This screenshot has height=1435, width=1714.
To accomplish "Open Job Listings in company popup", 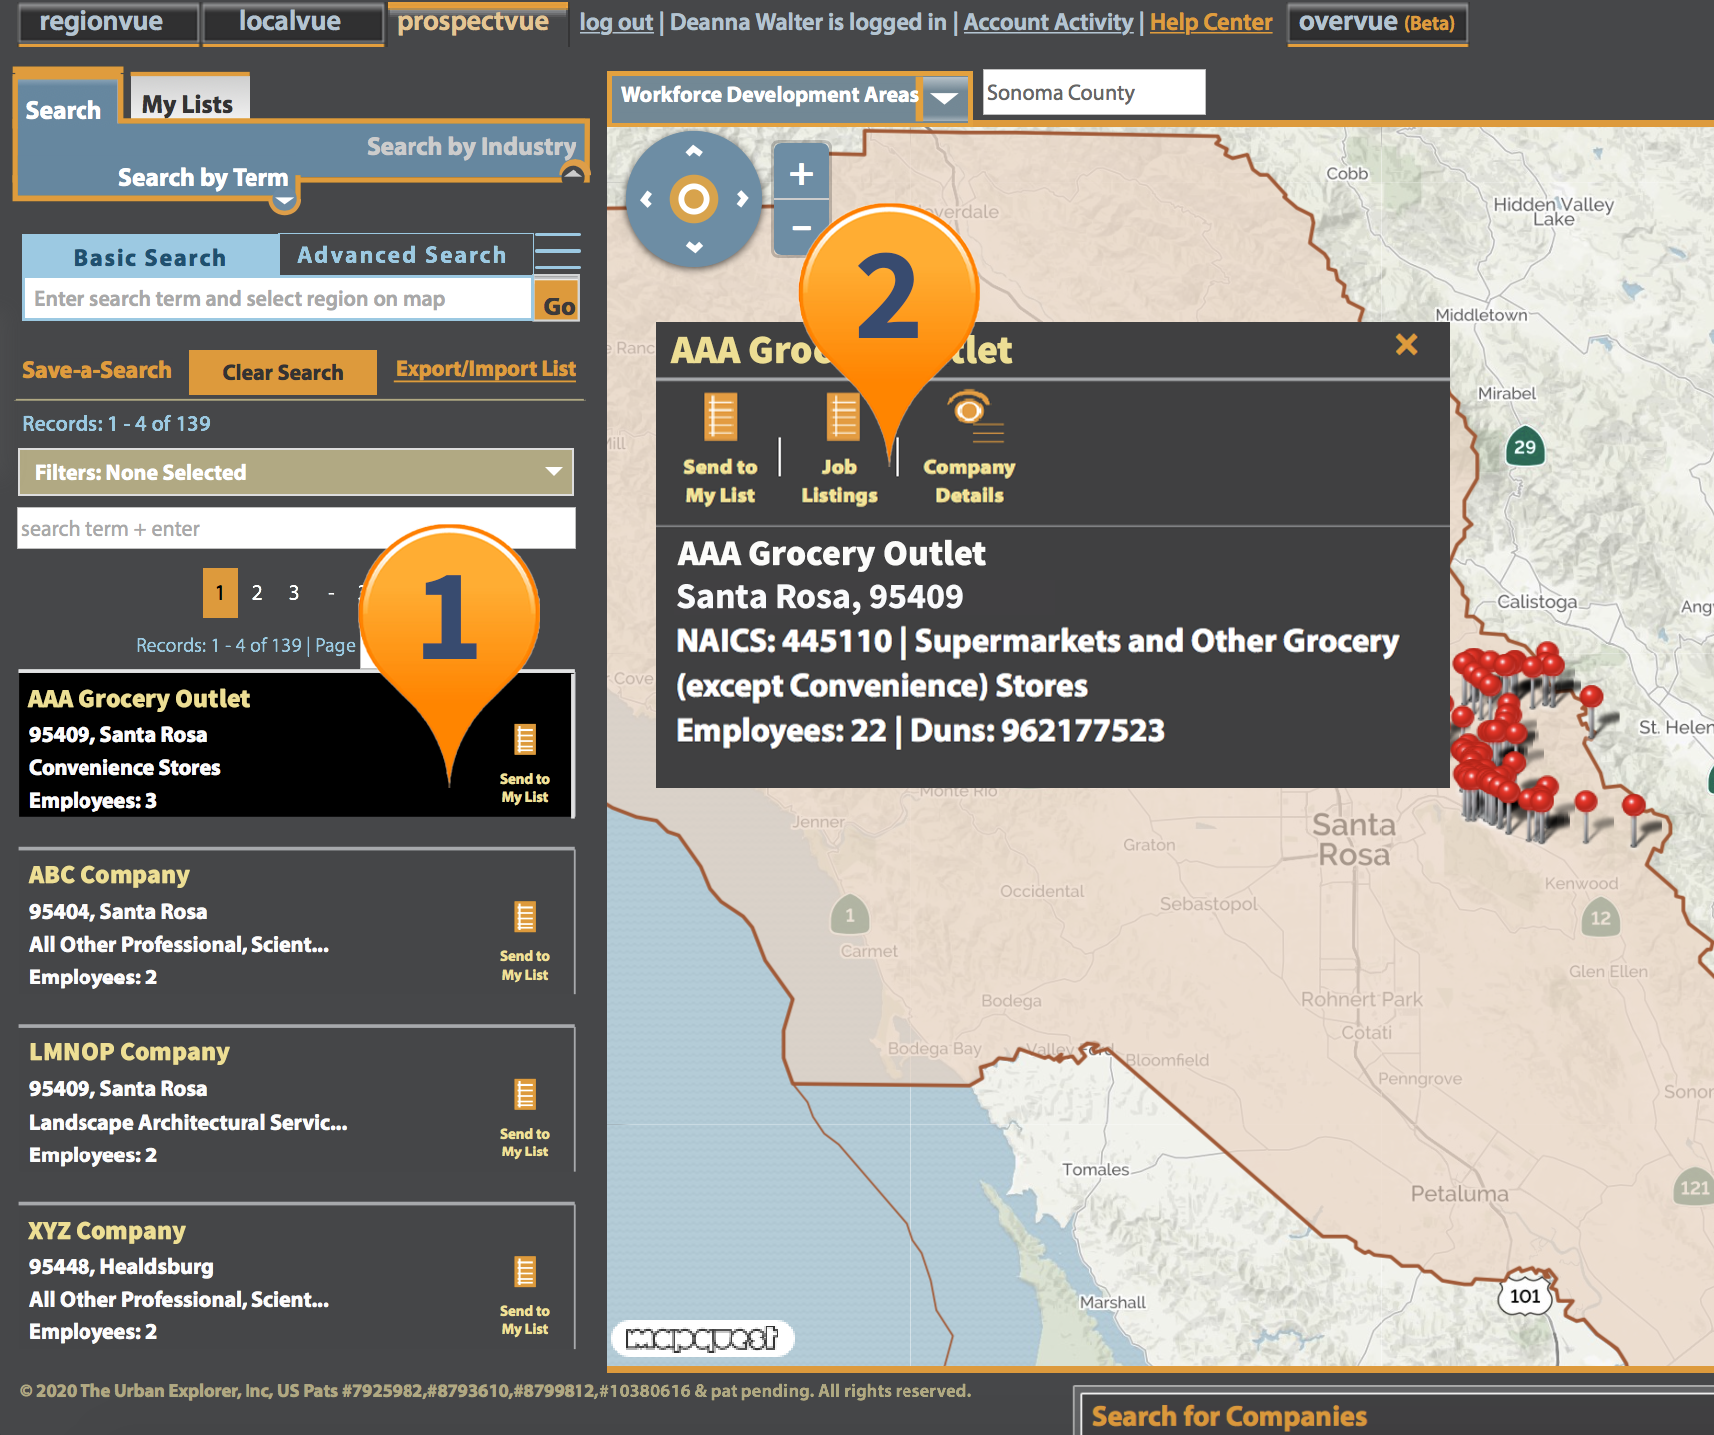I will click(x=839, y=449).
